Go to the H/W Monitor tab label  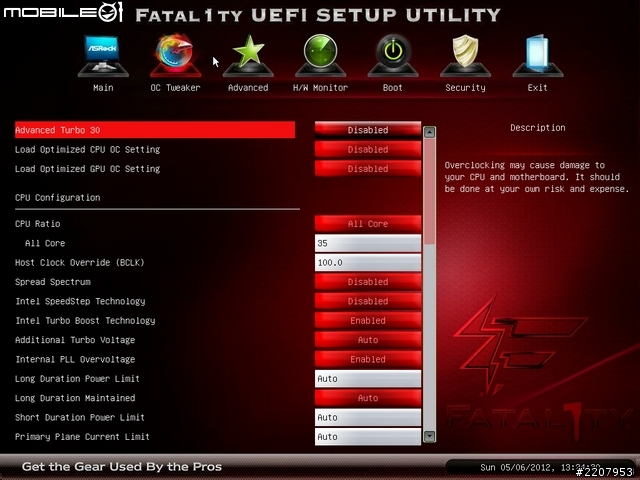coord(320,87)
